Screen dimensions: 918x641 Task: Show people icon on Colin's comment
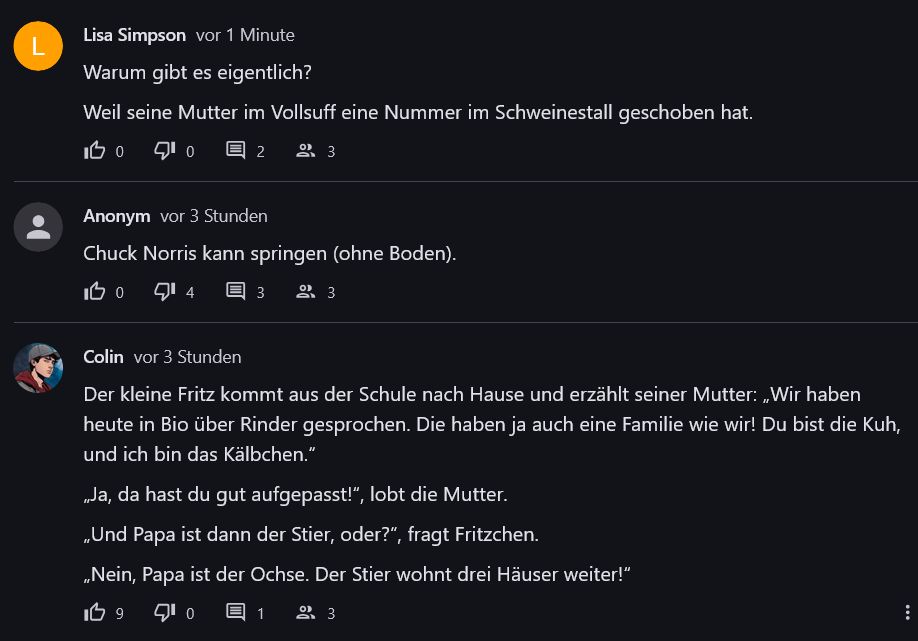pyautogui.click(x=306, y=613)
